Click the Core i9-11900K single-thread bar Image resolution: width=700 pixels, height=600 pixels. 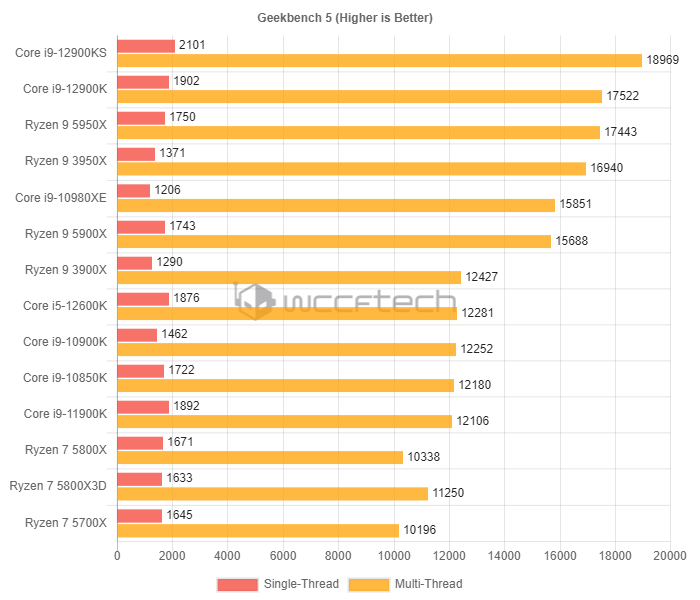click(143, 407)
